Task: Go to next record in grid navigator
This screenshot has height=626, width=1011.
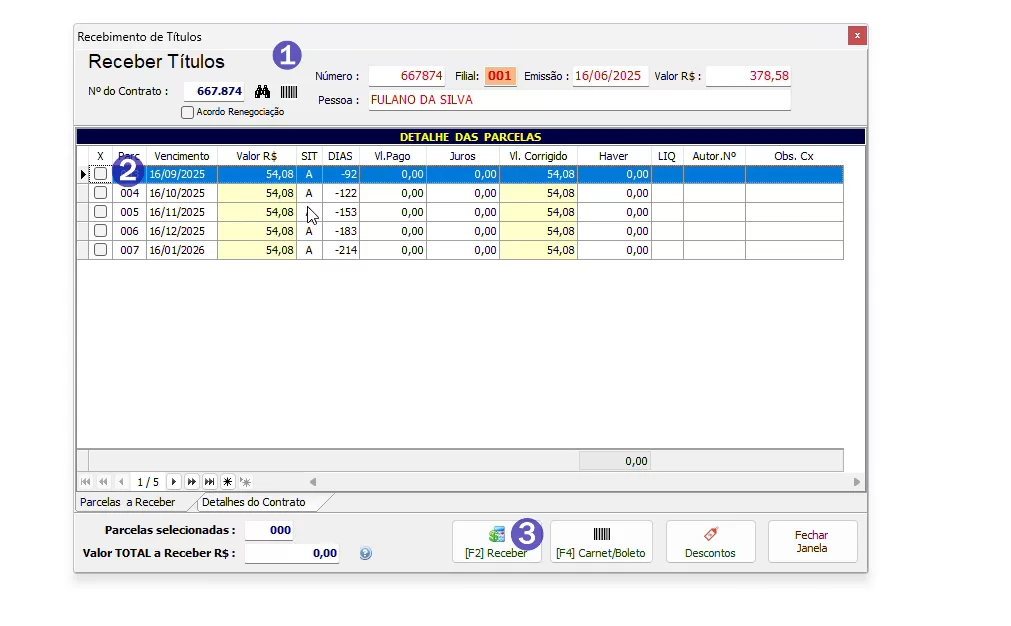Action: click(173, 482)
